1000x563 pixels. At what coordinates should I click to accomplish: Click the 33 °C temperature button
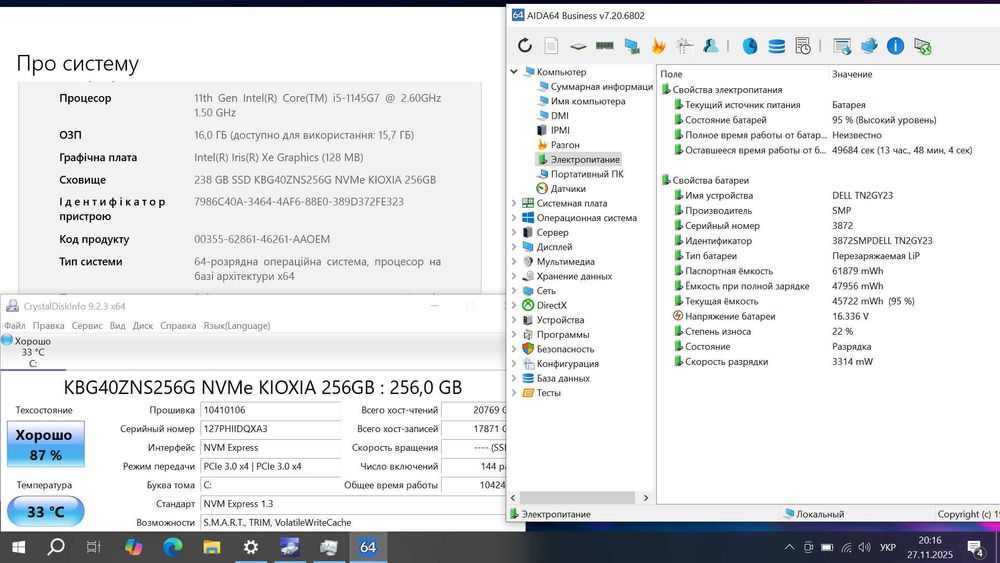pyautogui.click(x=45, y=511)
